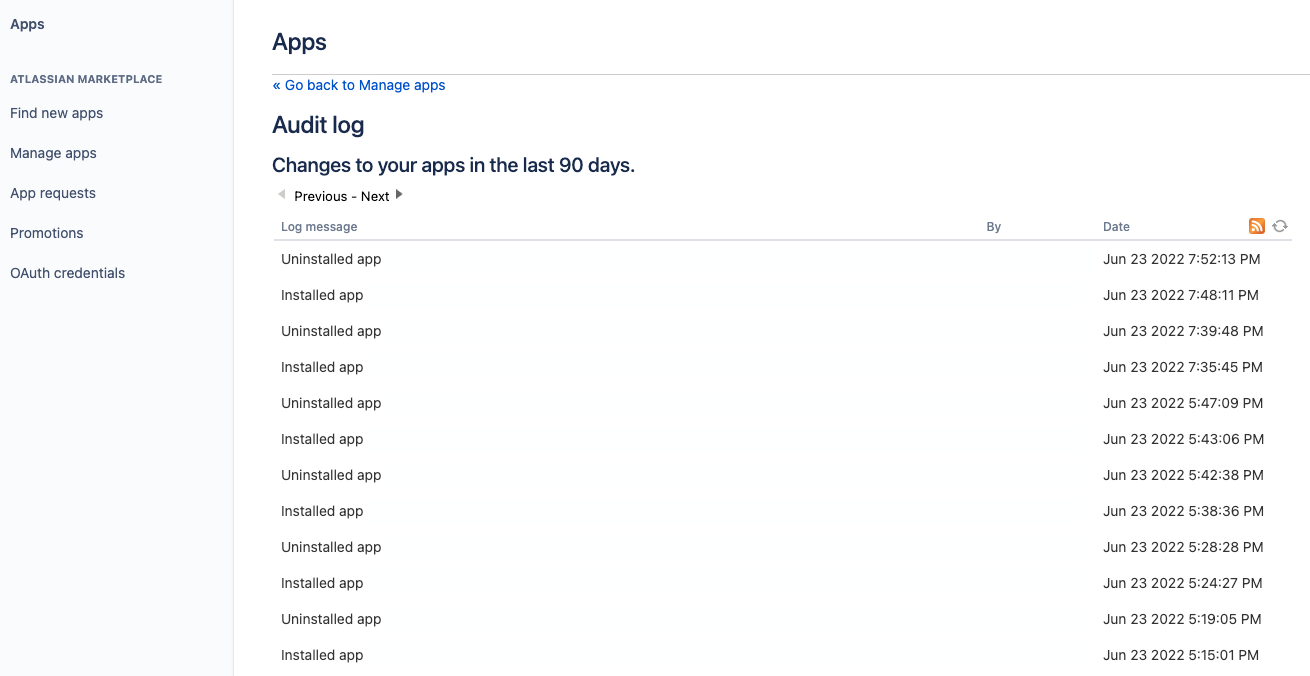Click the left arrow beside Previous

click(x=282, y=195)
